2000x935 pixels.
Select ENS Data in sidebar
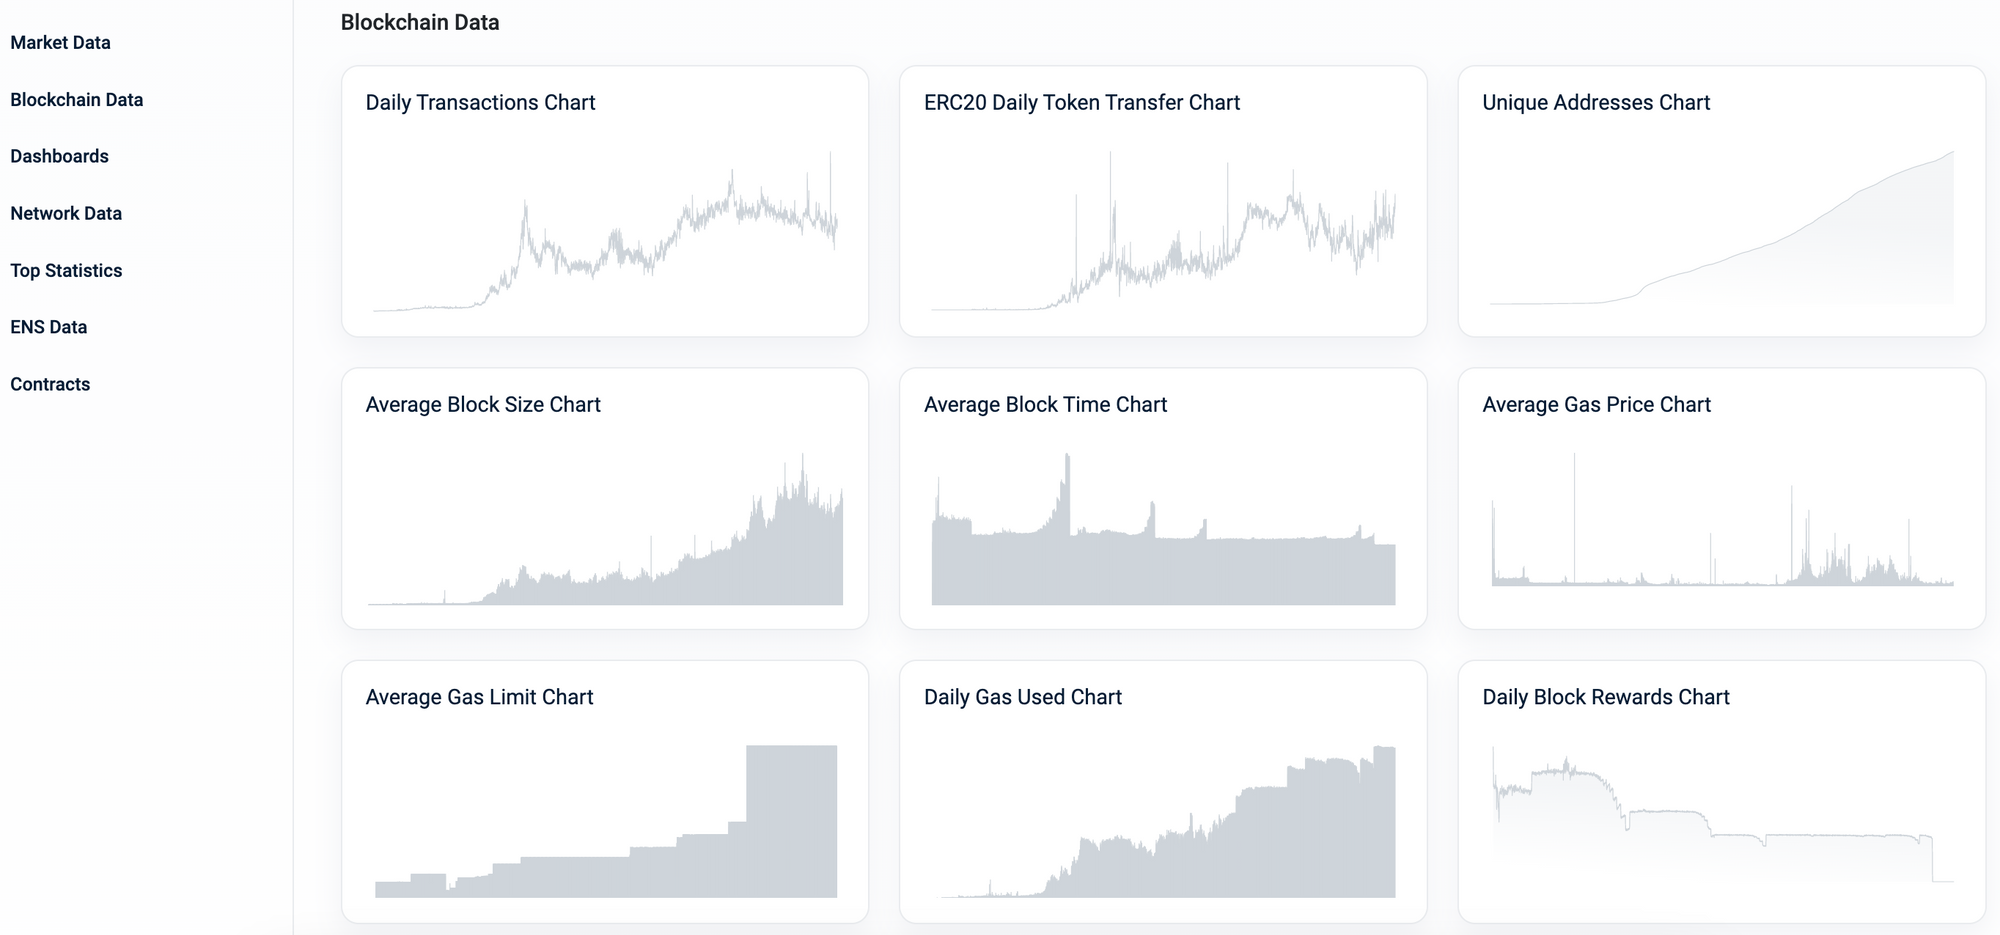pos(48,327)
